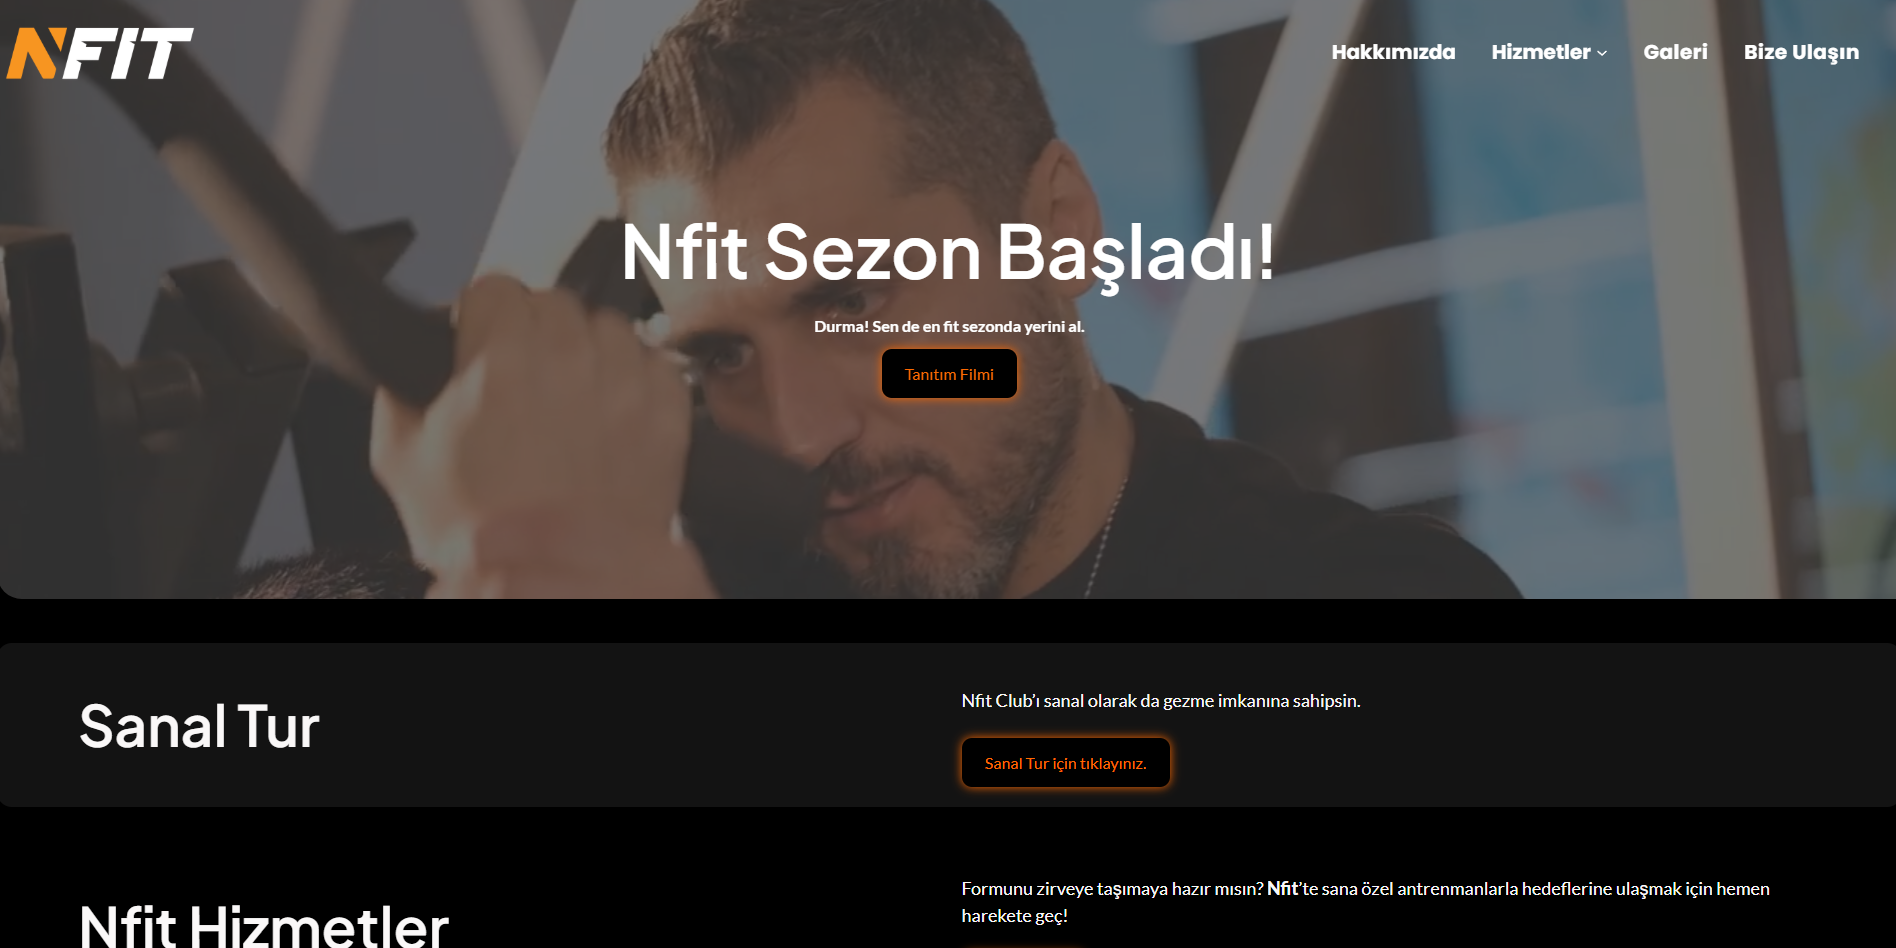Click the bold Nfit word in the paragraph
The width and height of the screenshot is (1896, 948).
point(1281,889)
